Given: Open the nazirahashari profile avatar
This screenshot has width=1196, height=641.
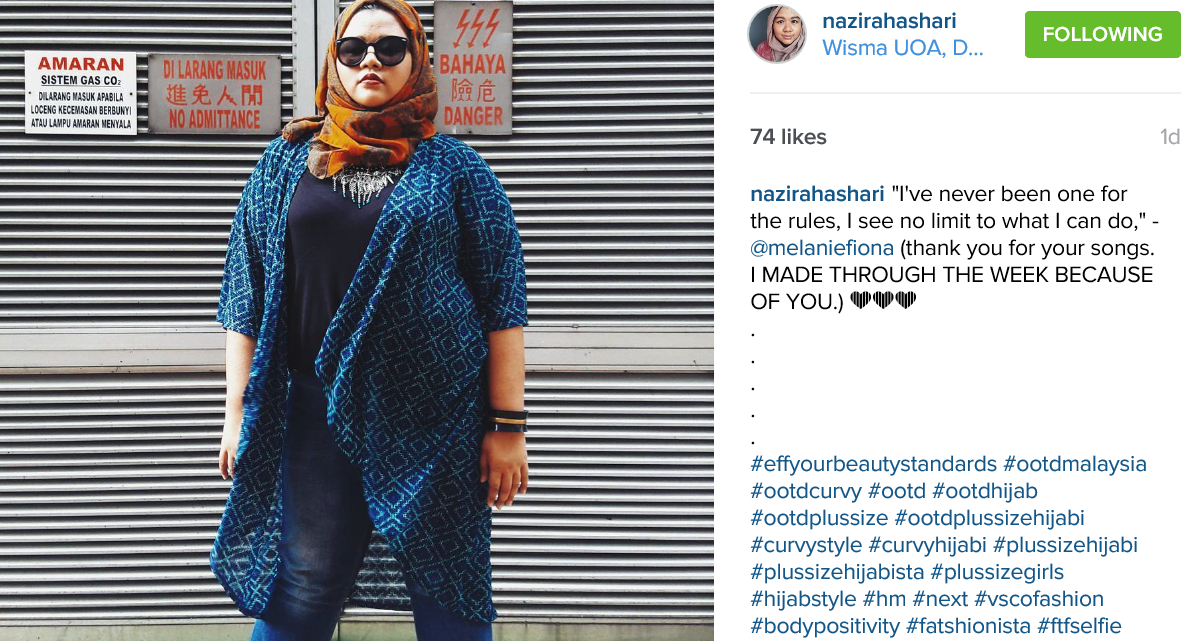Looking at the screenshot, I should pyautogui.click(x=777, y=34).
